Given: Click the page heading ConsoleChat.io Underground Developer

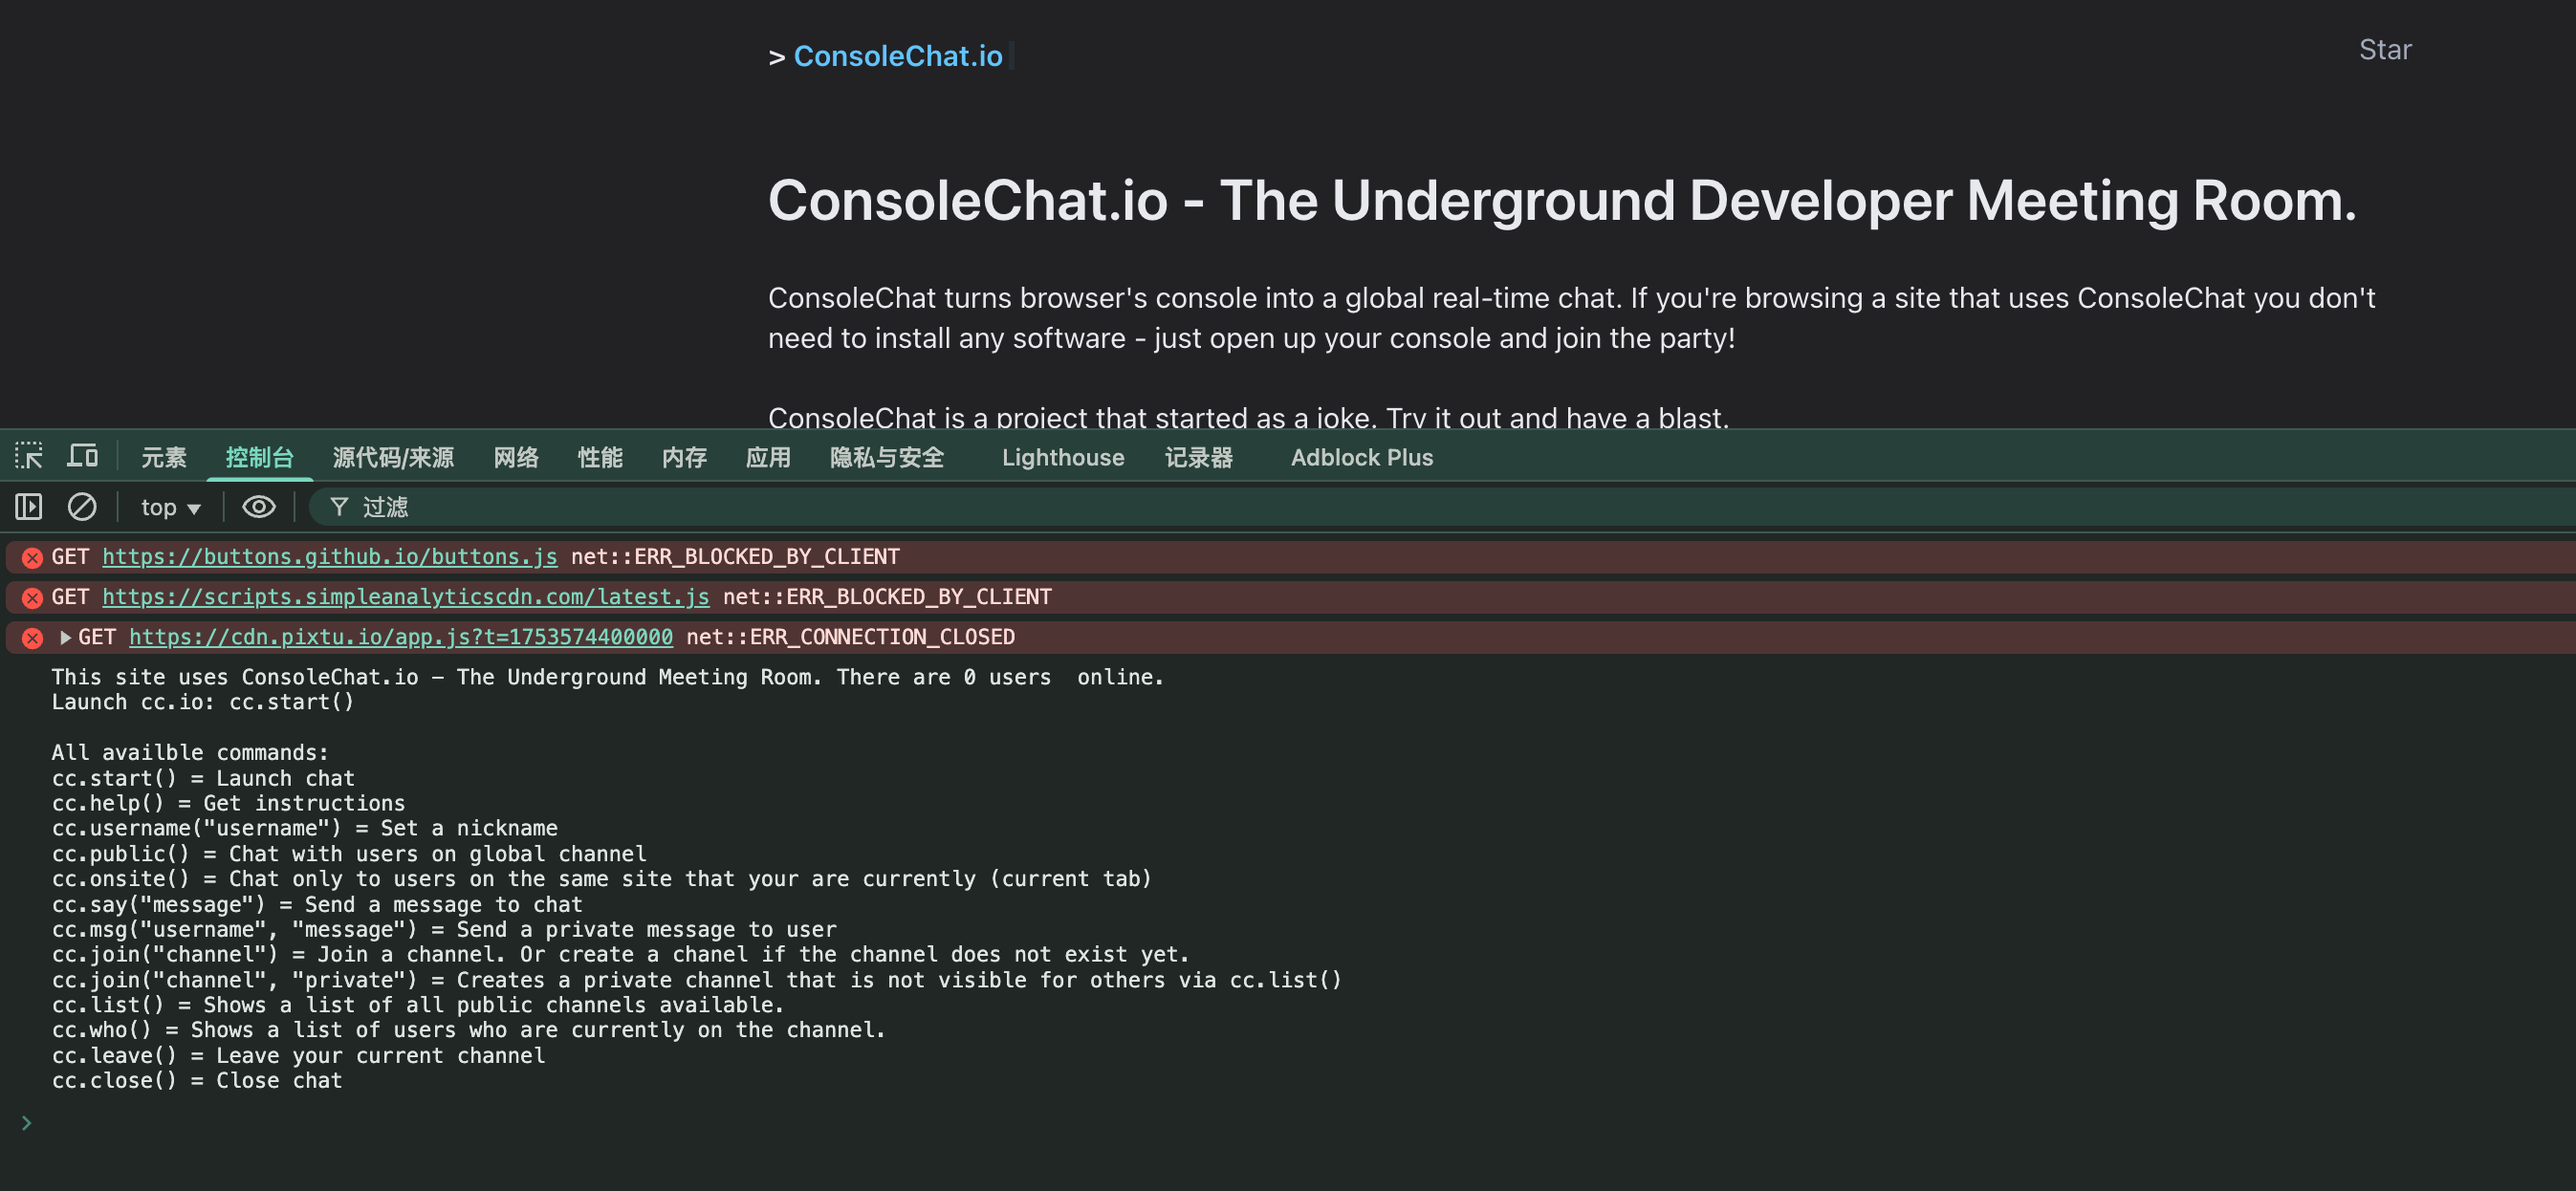Looking at the screenshot, I should (1563, 201).
